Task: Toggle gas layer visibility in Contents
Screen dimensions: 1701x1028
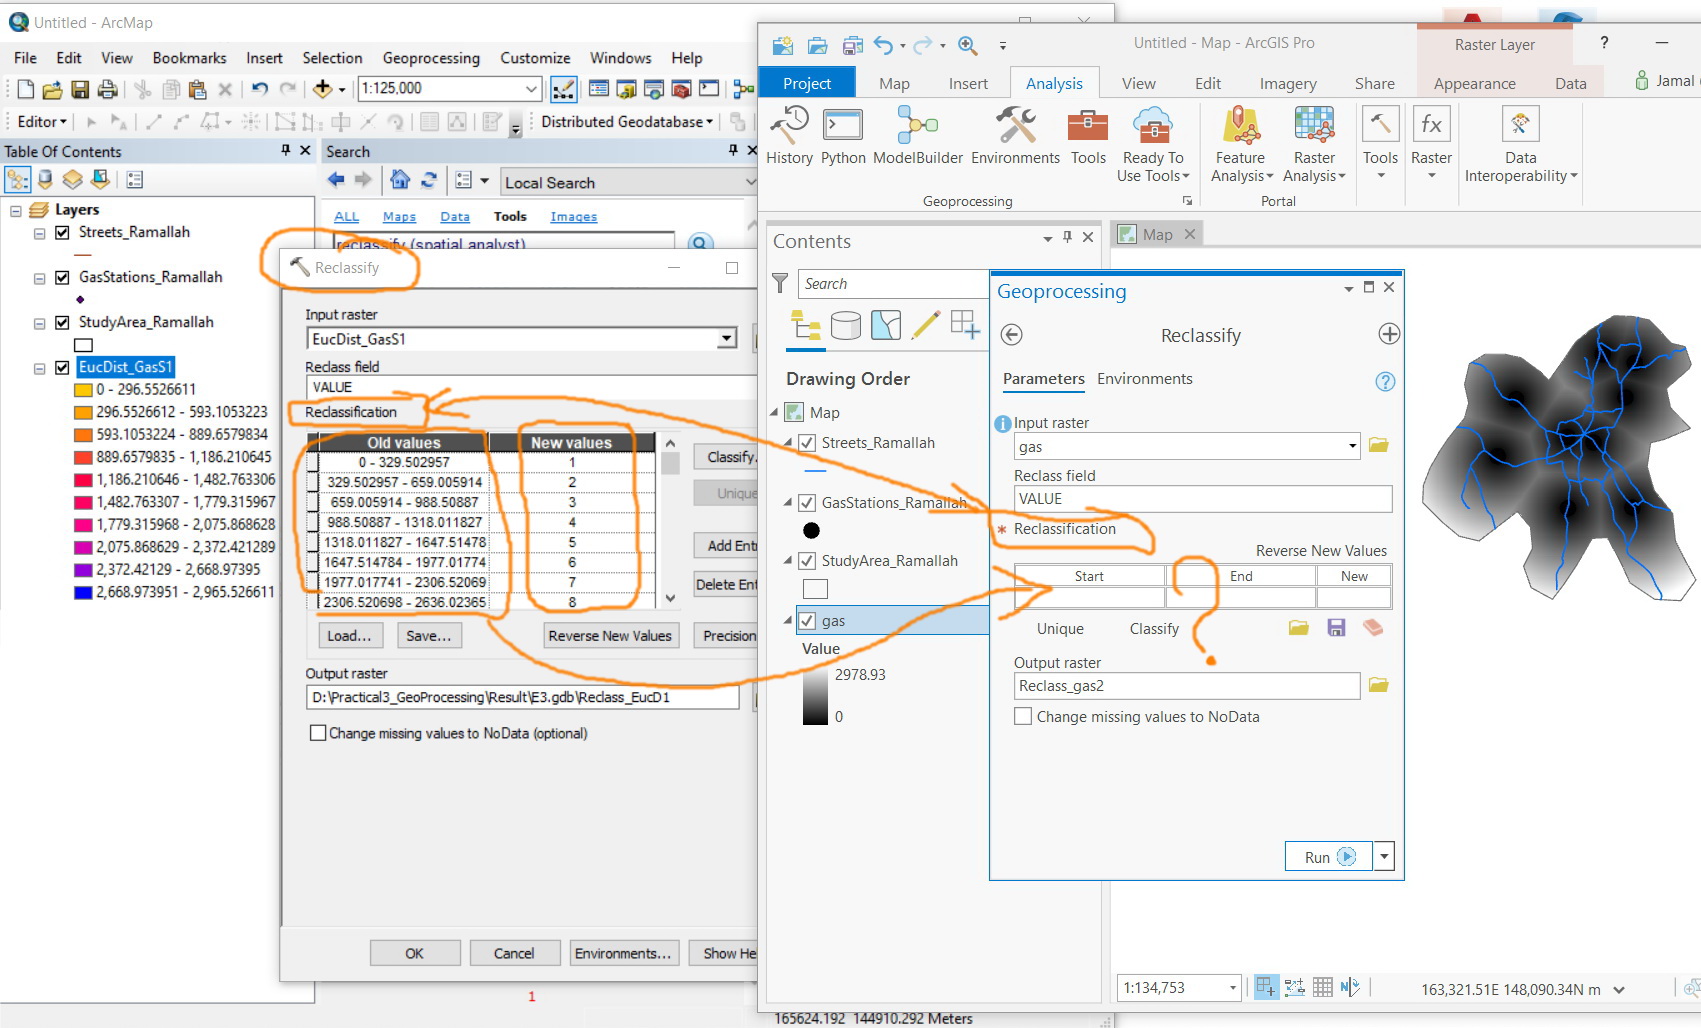Action: pos(807,620)
